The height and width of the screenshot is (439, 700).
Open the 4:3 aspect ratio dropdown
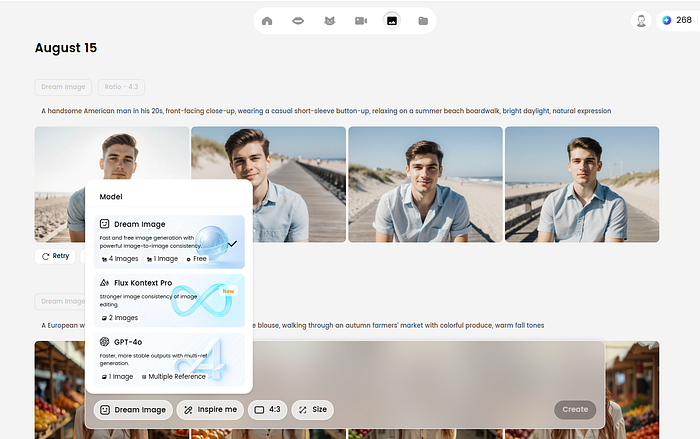point(267,410)
